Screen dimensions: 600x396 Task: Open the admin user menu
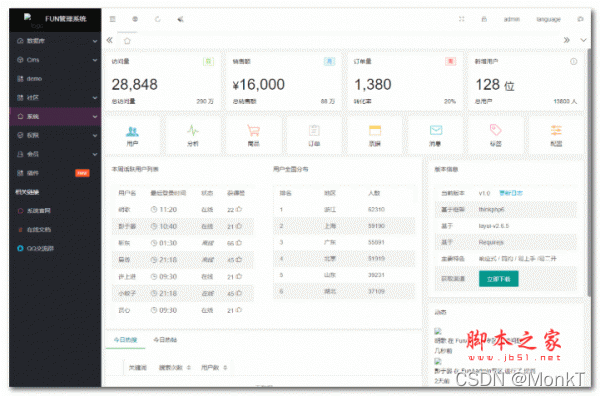512,19
